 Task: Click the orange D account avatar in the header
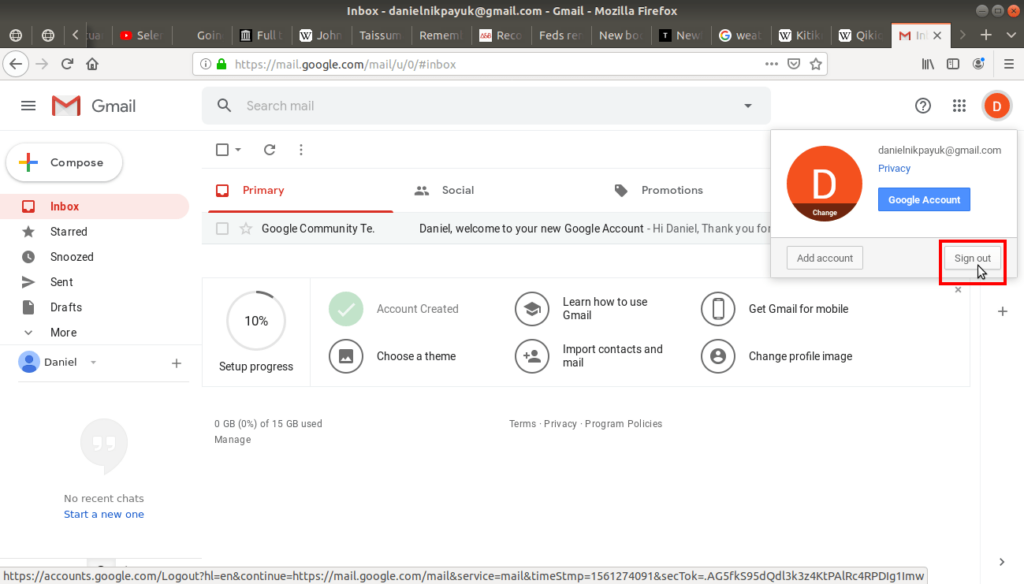(x=997, y=106)
